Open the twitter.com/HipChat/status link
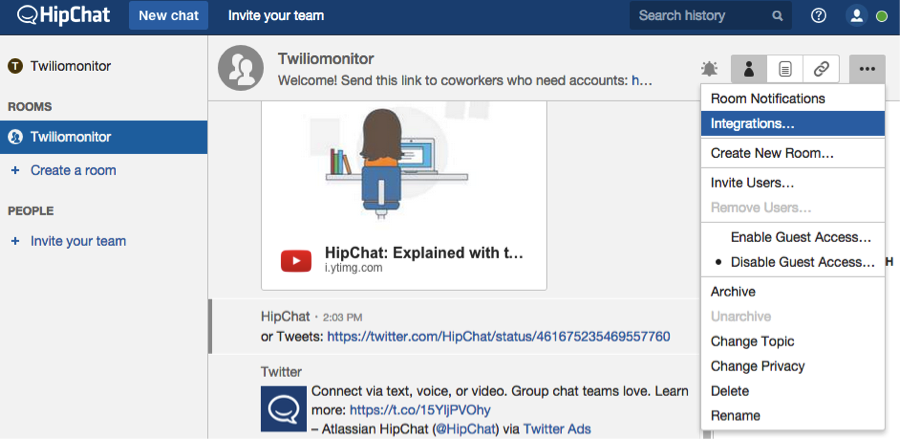This screenshot has width=900, height=439. 499,336
